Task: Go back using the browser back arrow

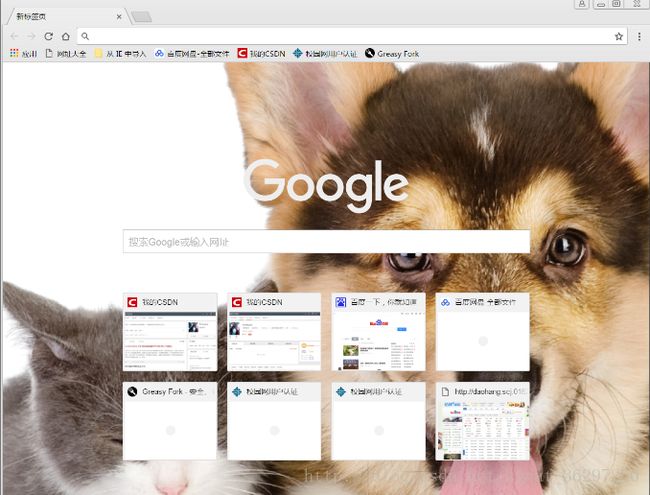Action: [x=14, y=36]
